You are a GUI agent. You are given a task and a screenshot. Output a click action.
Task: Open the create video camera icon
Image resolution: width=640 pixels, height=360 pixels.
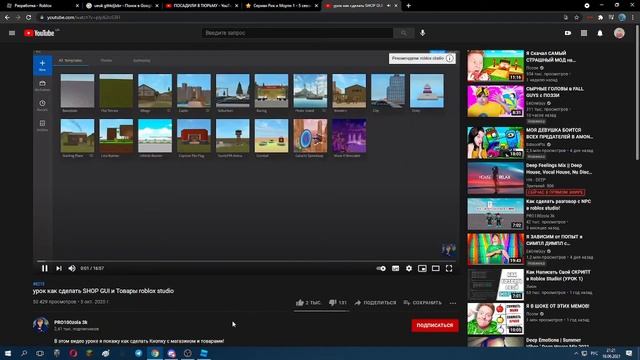pyautogui.click(x=568, y=33)
